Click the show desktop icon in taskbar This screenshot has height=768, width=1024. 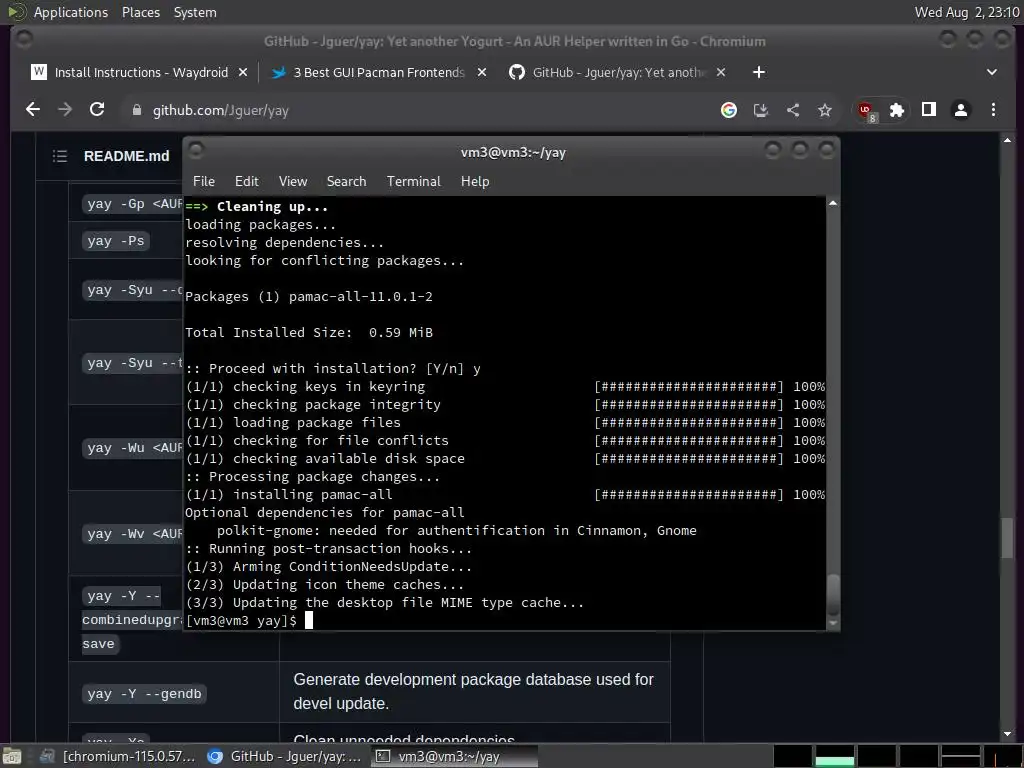[12, 757]
